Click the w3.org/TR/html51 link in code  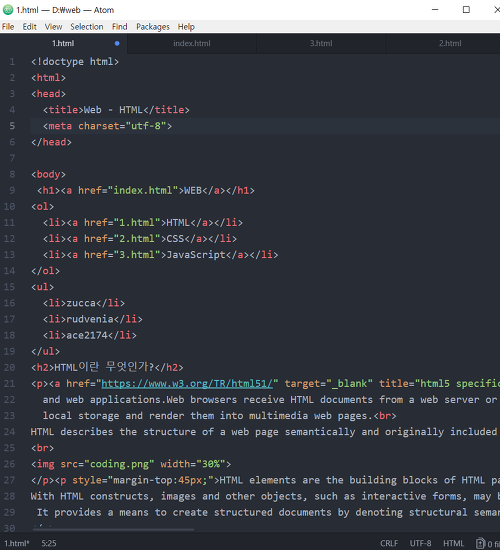187,383
